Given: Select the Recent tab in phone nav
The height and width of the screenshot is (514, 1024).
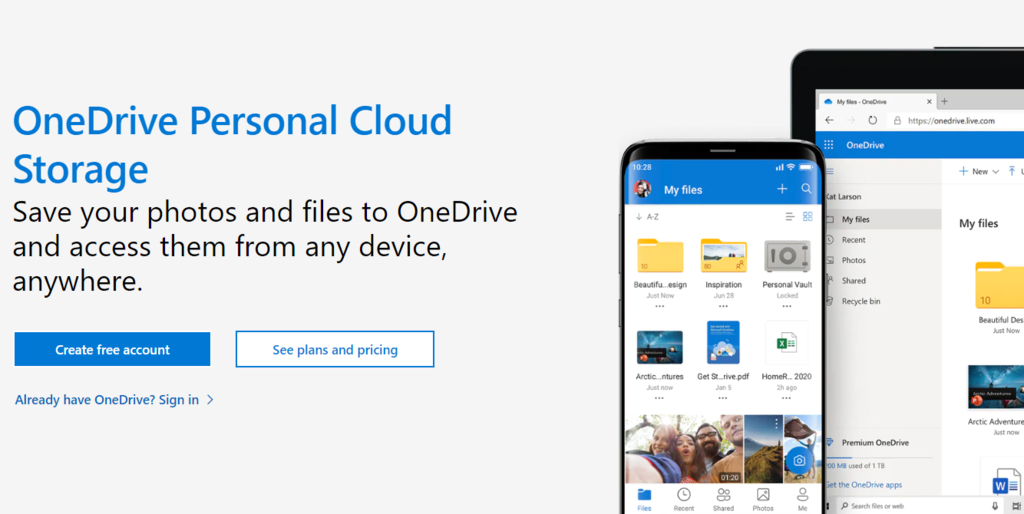Looking at the screenshot, I should pyautogui.click(x=684, y=499).
